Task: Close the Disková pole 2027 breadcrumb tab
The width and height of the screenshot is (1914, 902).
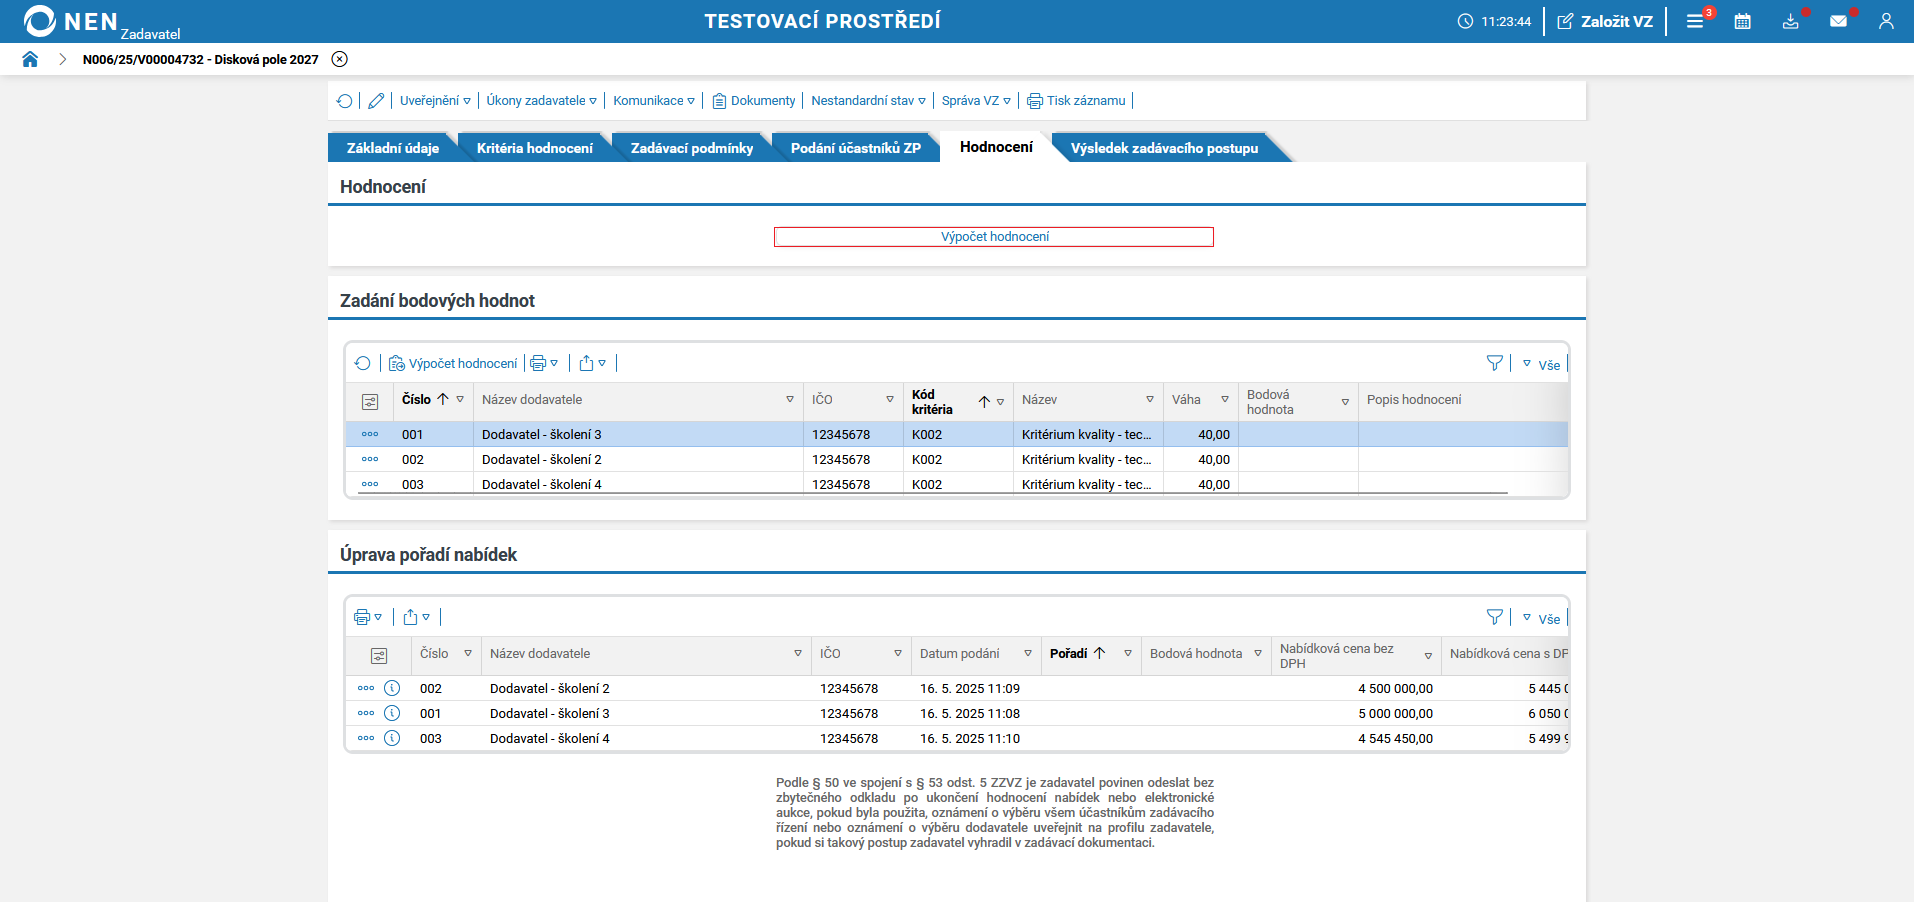Action: click(x=340, y=59)
